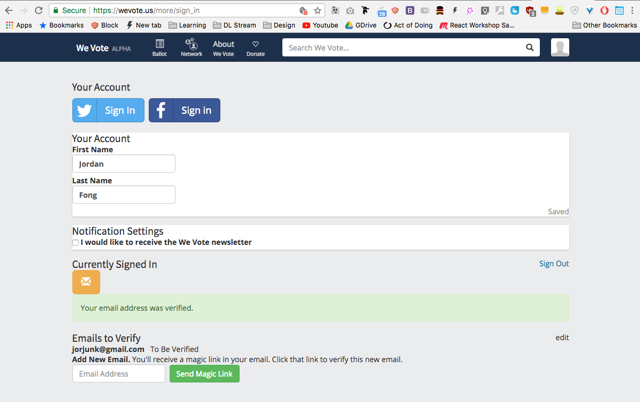Sign in with Facebook
This screenshot has height=402, width=640.
[x=184, y=110]
